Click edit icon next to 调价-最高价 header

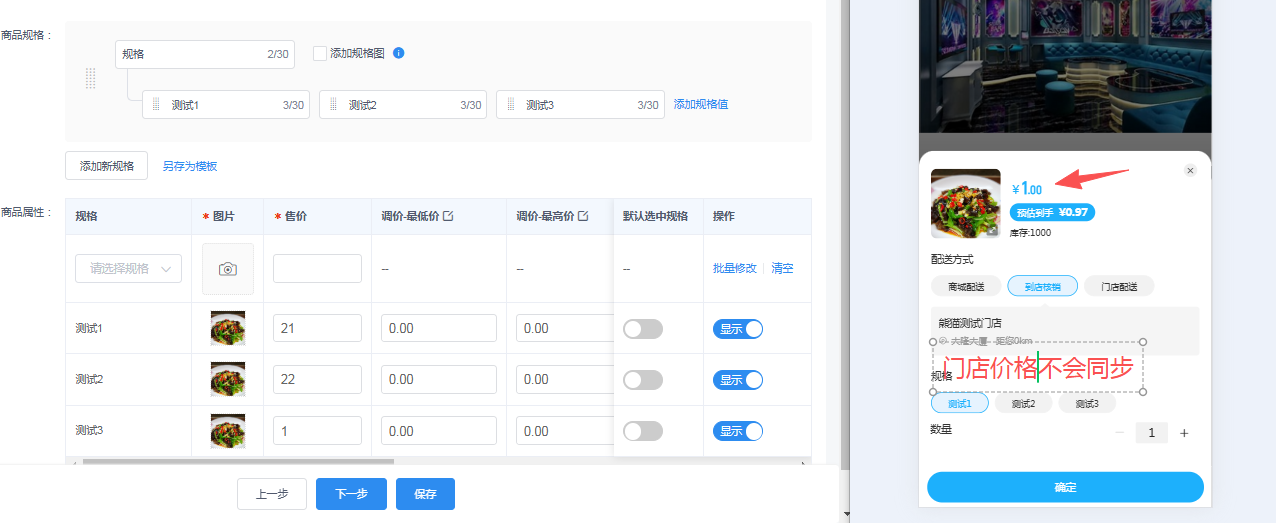click(x=583, y=216)
